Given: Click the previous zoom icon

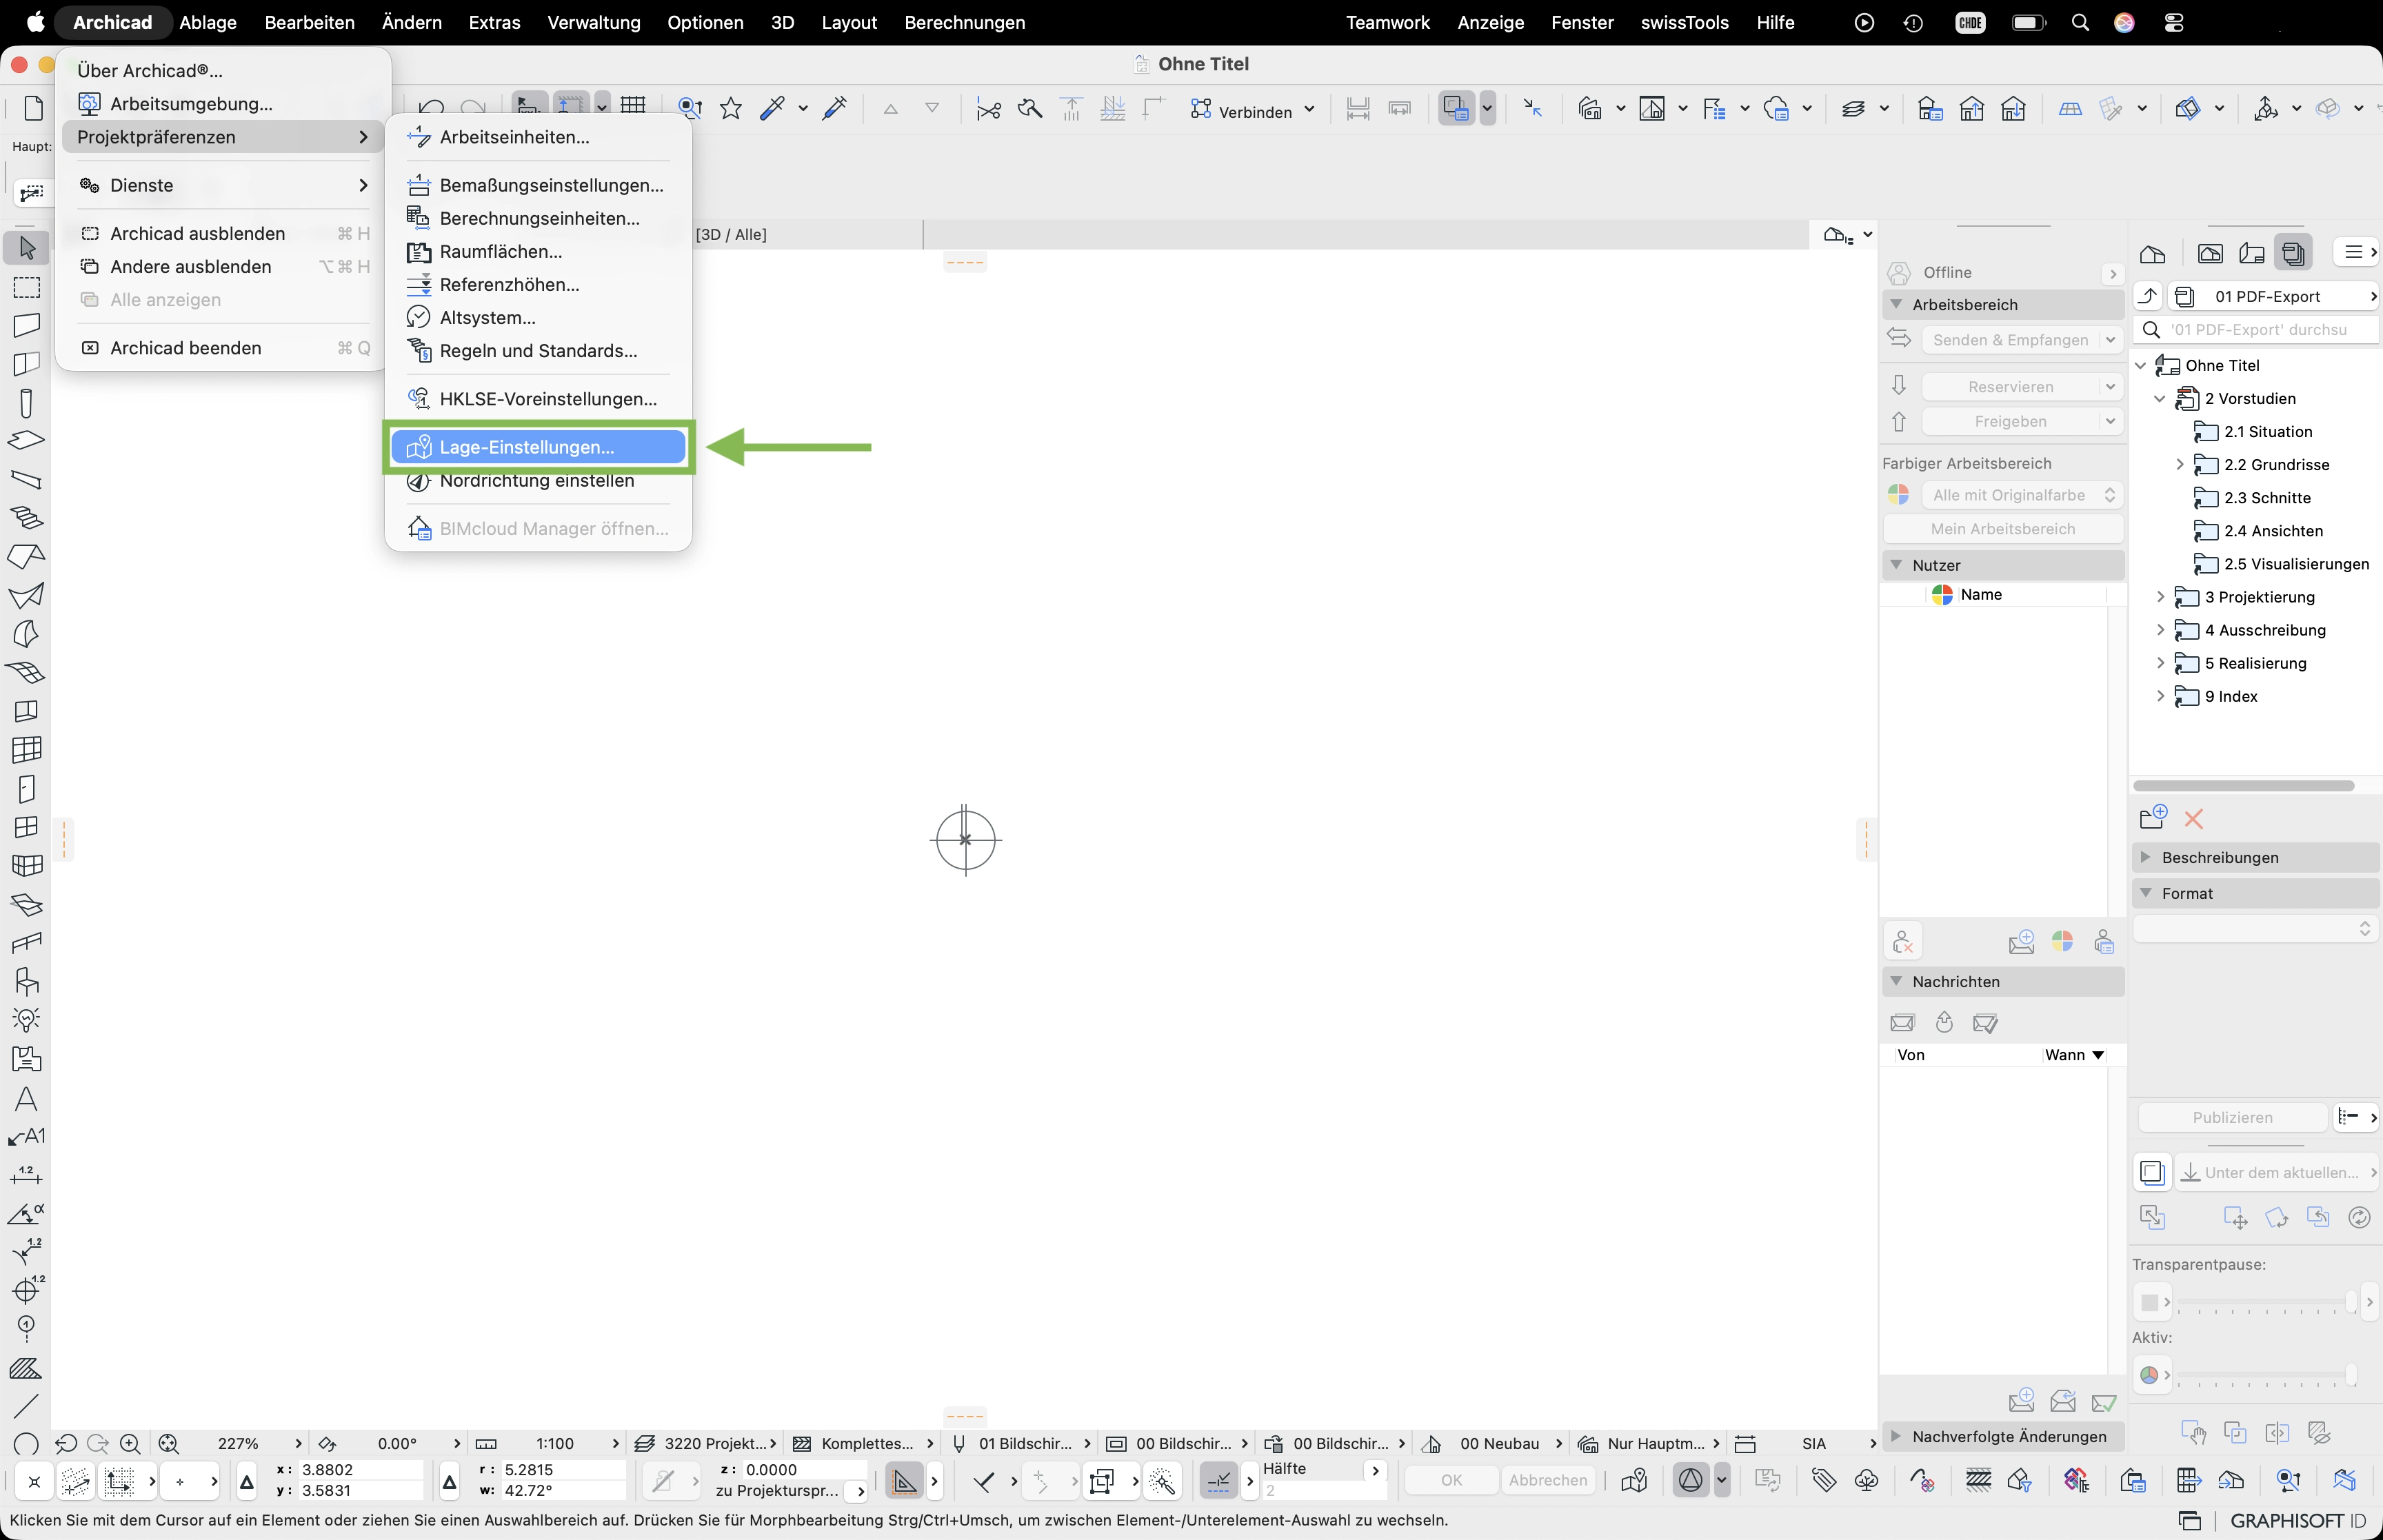Looking at the screenshot, I should 66,1443.
